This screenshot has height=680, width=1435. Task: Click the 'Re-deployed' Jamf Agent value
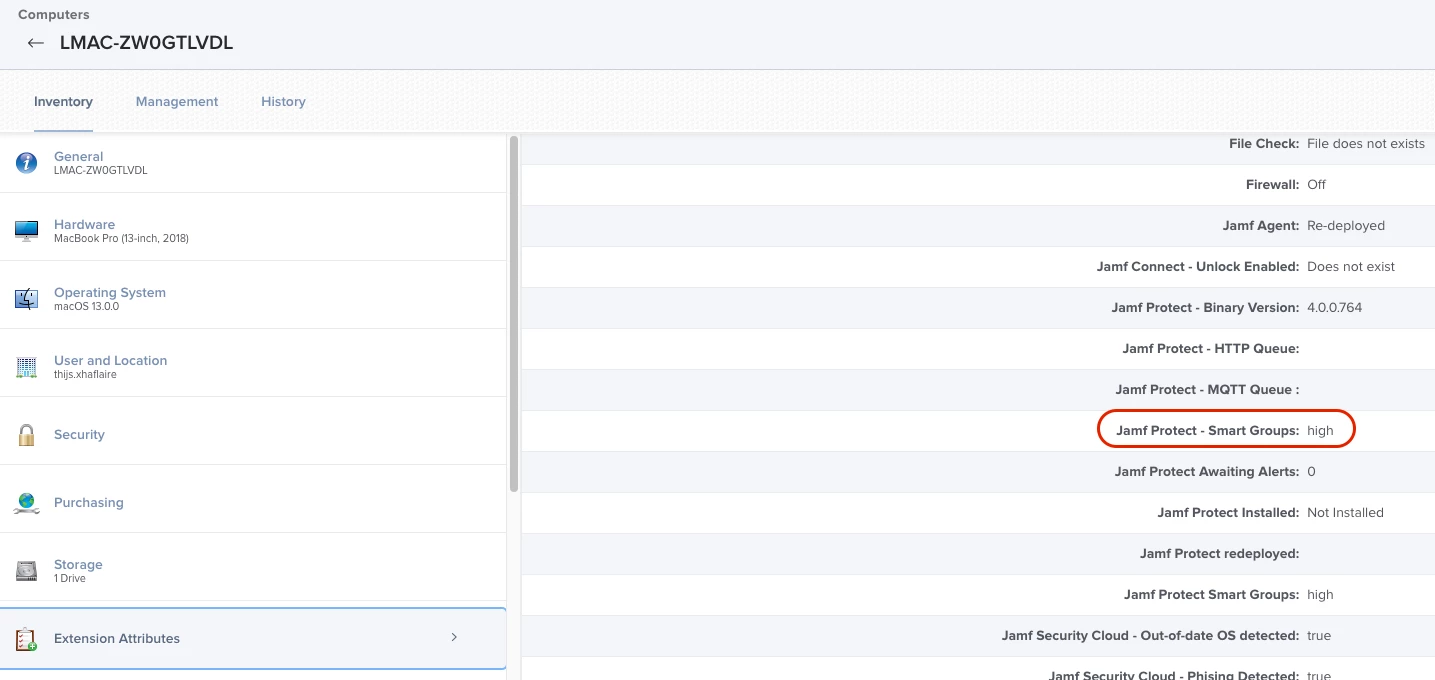pyautogui.click(x=1346, y=226)
